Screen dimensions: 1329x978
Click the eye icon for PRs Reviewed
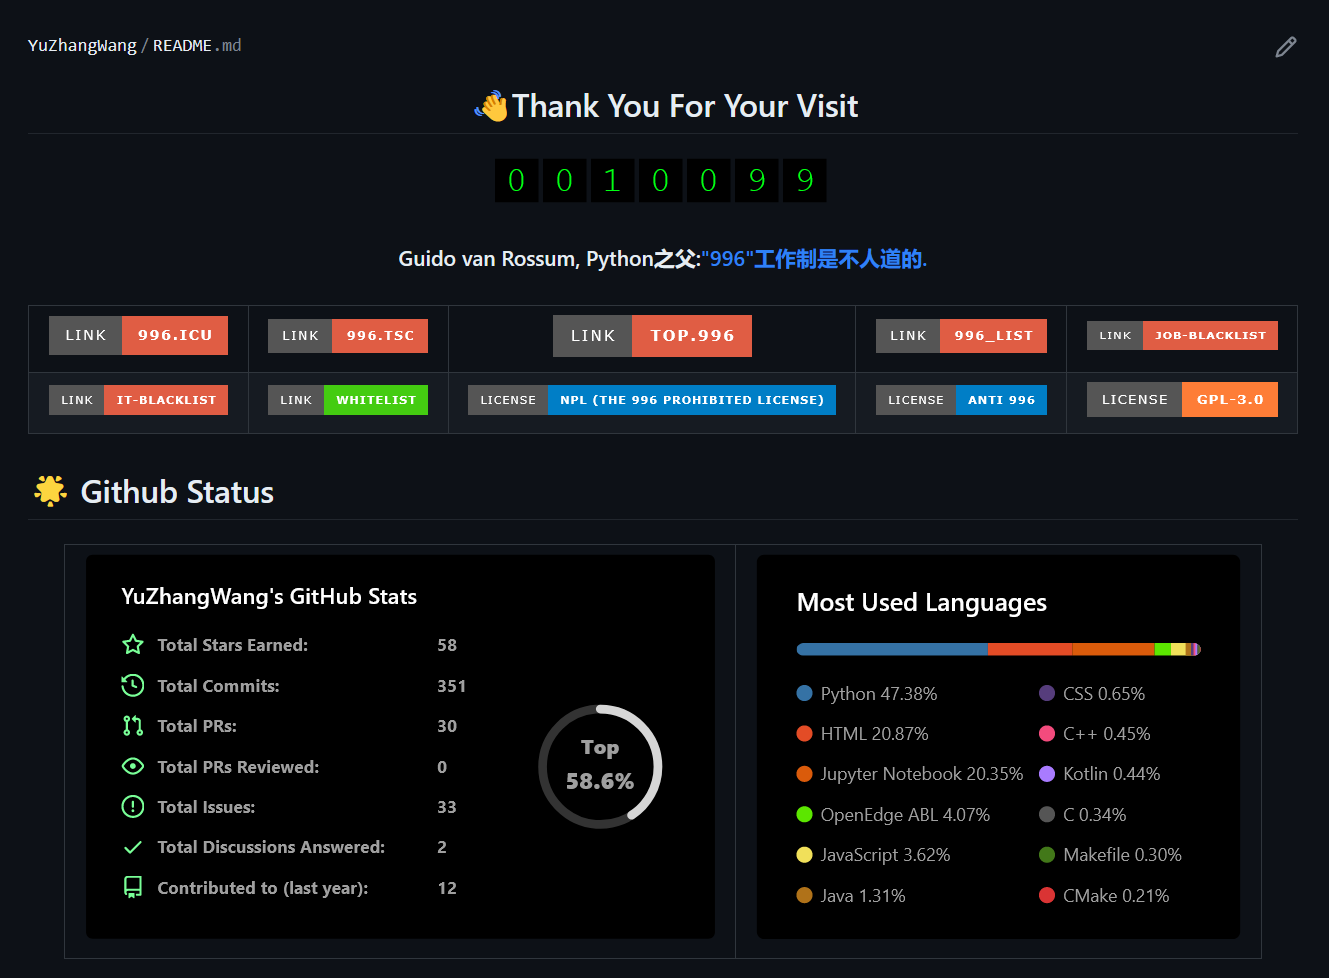[x=132, y=767]
